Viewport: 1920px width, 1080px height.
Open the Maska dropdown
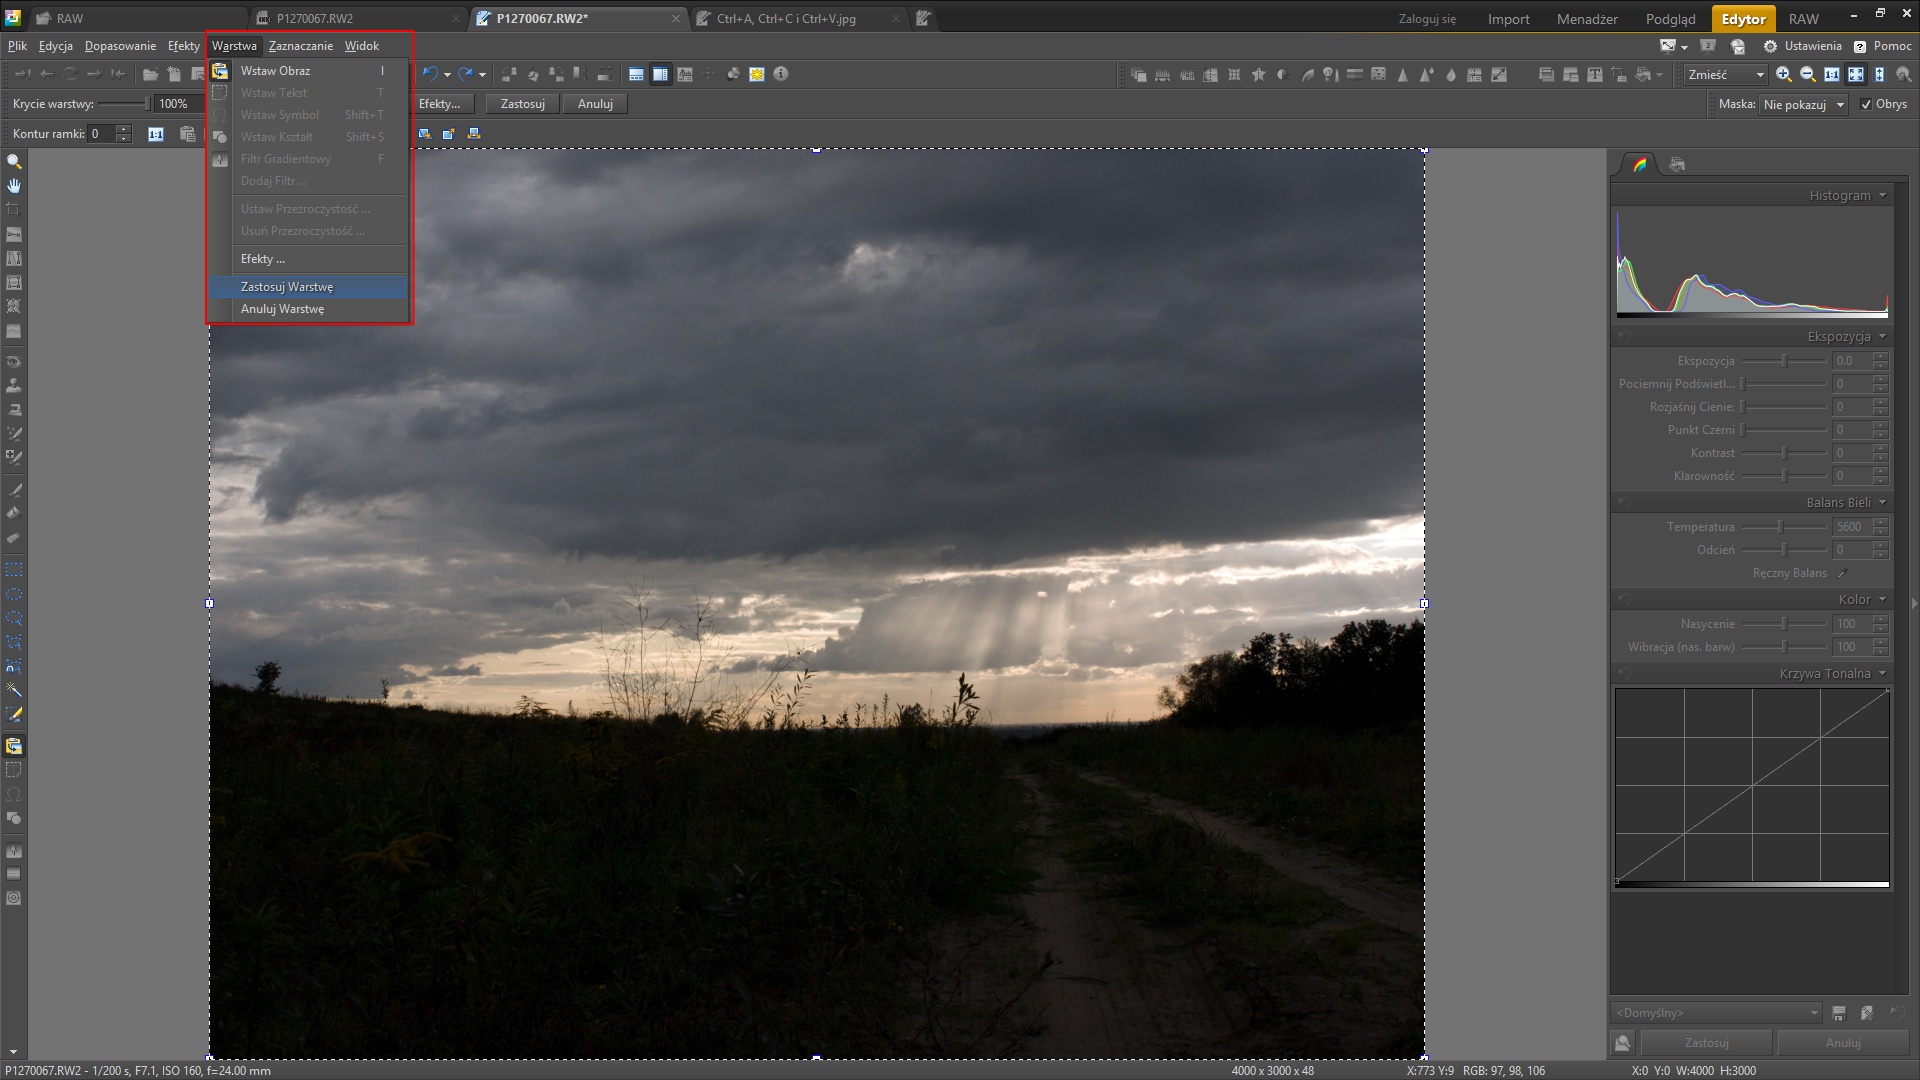point(1804,104)
